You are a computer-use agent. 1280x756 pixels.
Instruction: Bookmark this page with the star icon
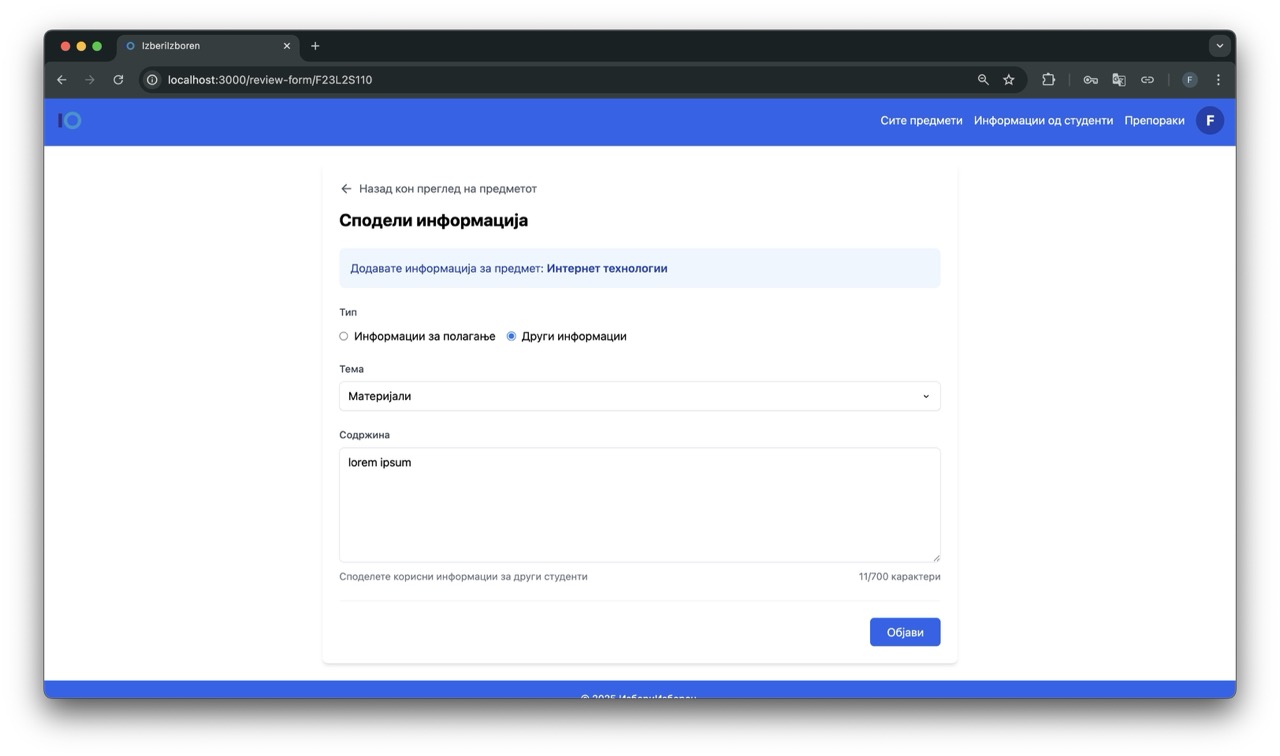(x=1009, y=80)
